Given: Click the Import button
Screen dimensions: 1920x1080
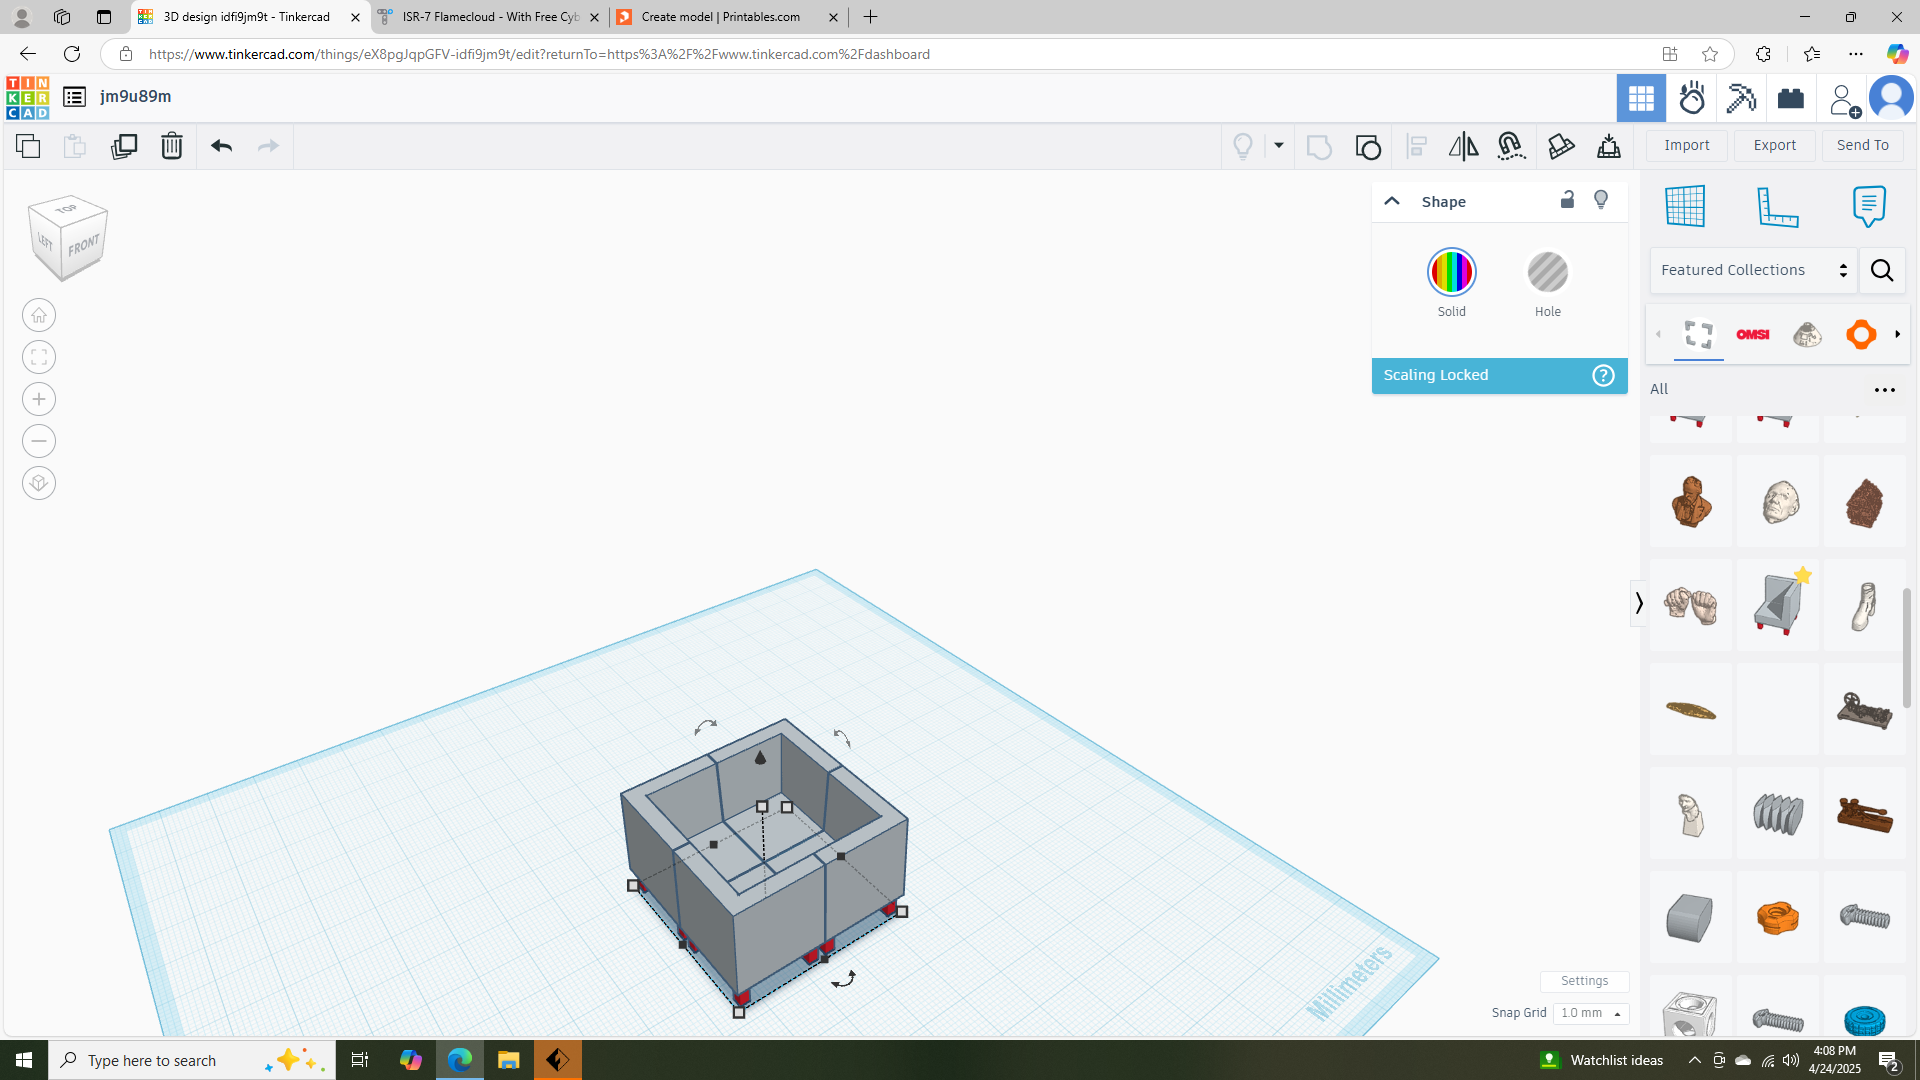Looking at the screenshot, I should [1686, 146].
